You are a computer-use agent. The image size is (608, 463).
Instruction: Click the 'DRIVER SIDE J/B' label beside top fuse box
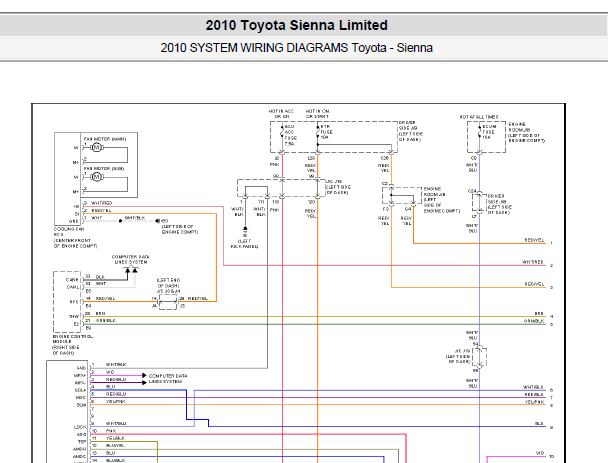pos(411,131)
